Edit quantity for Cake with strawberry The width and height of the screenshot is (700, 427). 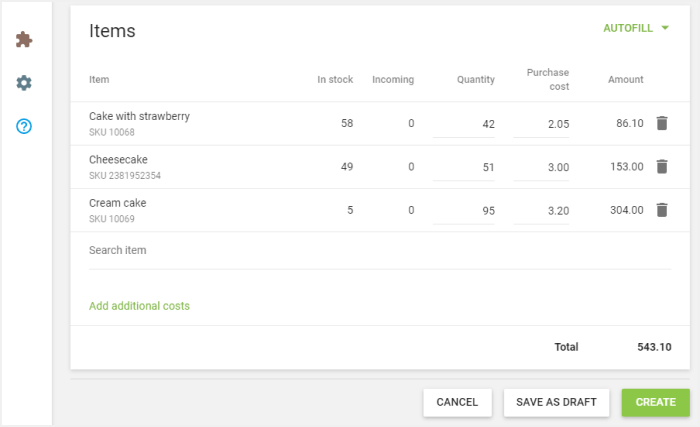click(x=464, y=124)
